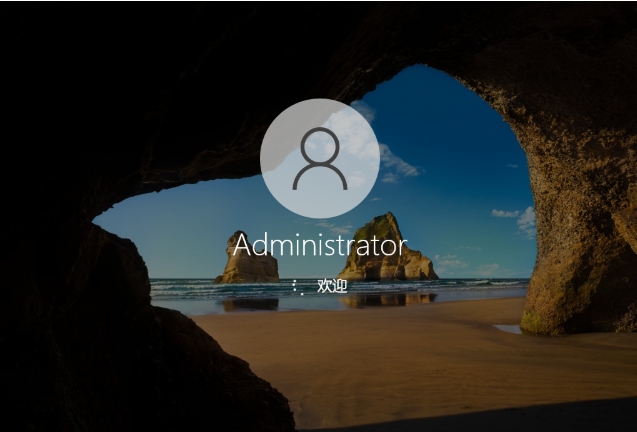Click the Administrator user avatar circle

point(319,158)
